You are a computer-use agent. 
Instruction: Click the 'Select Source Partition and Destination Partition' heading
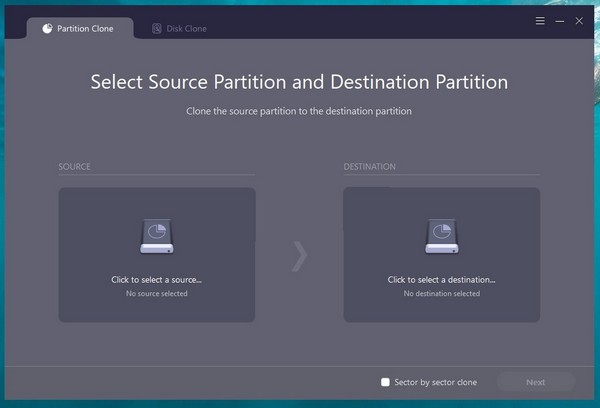[299, 82]
